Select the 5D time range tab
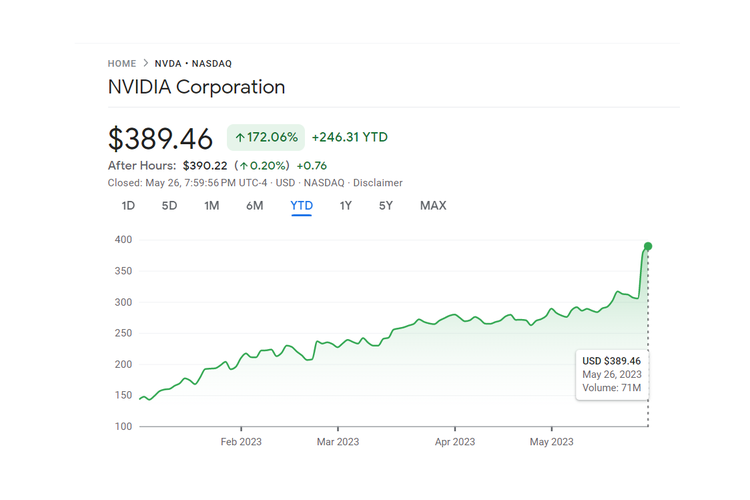Screen dimensions: 750x500 pyautogui.click(x=169, y=206)
